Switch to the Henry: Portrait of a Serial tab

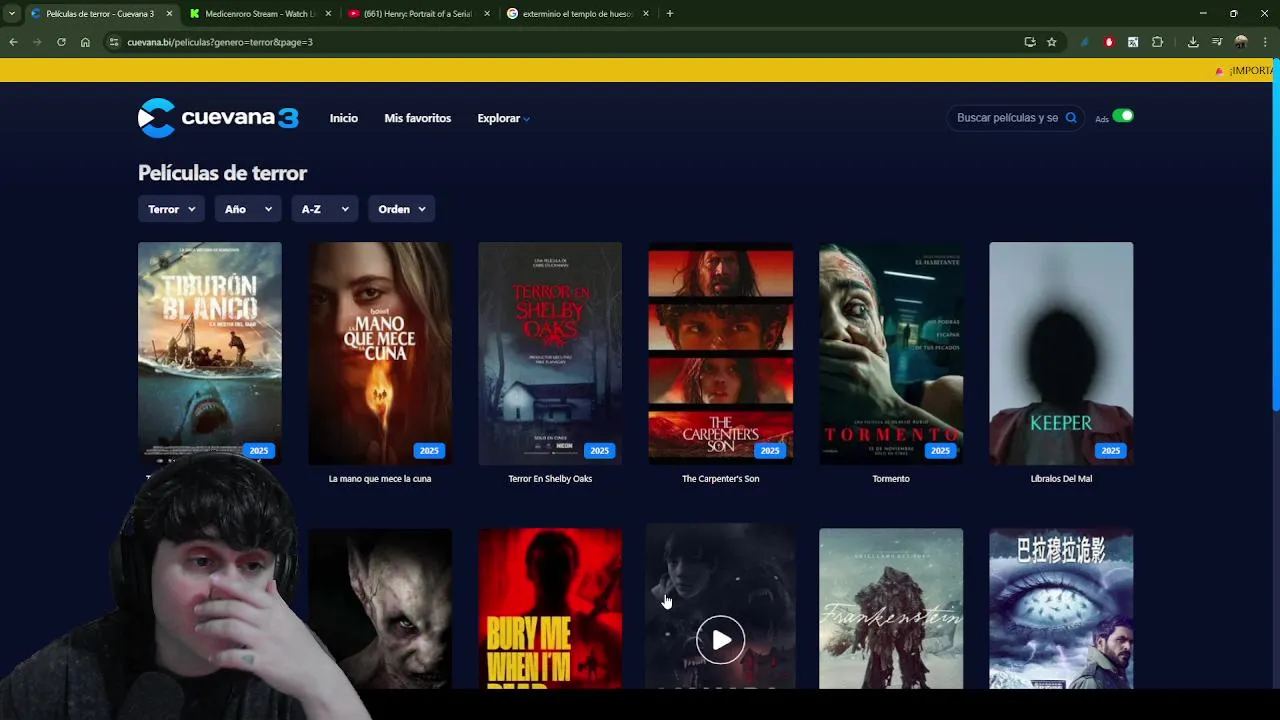click(419, 14)
